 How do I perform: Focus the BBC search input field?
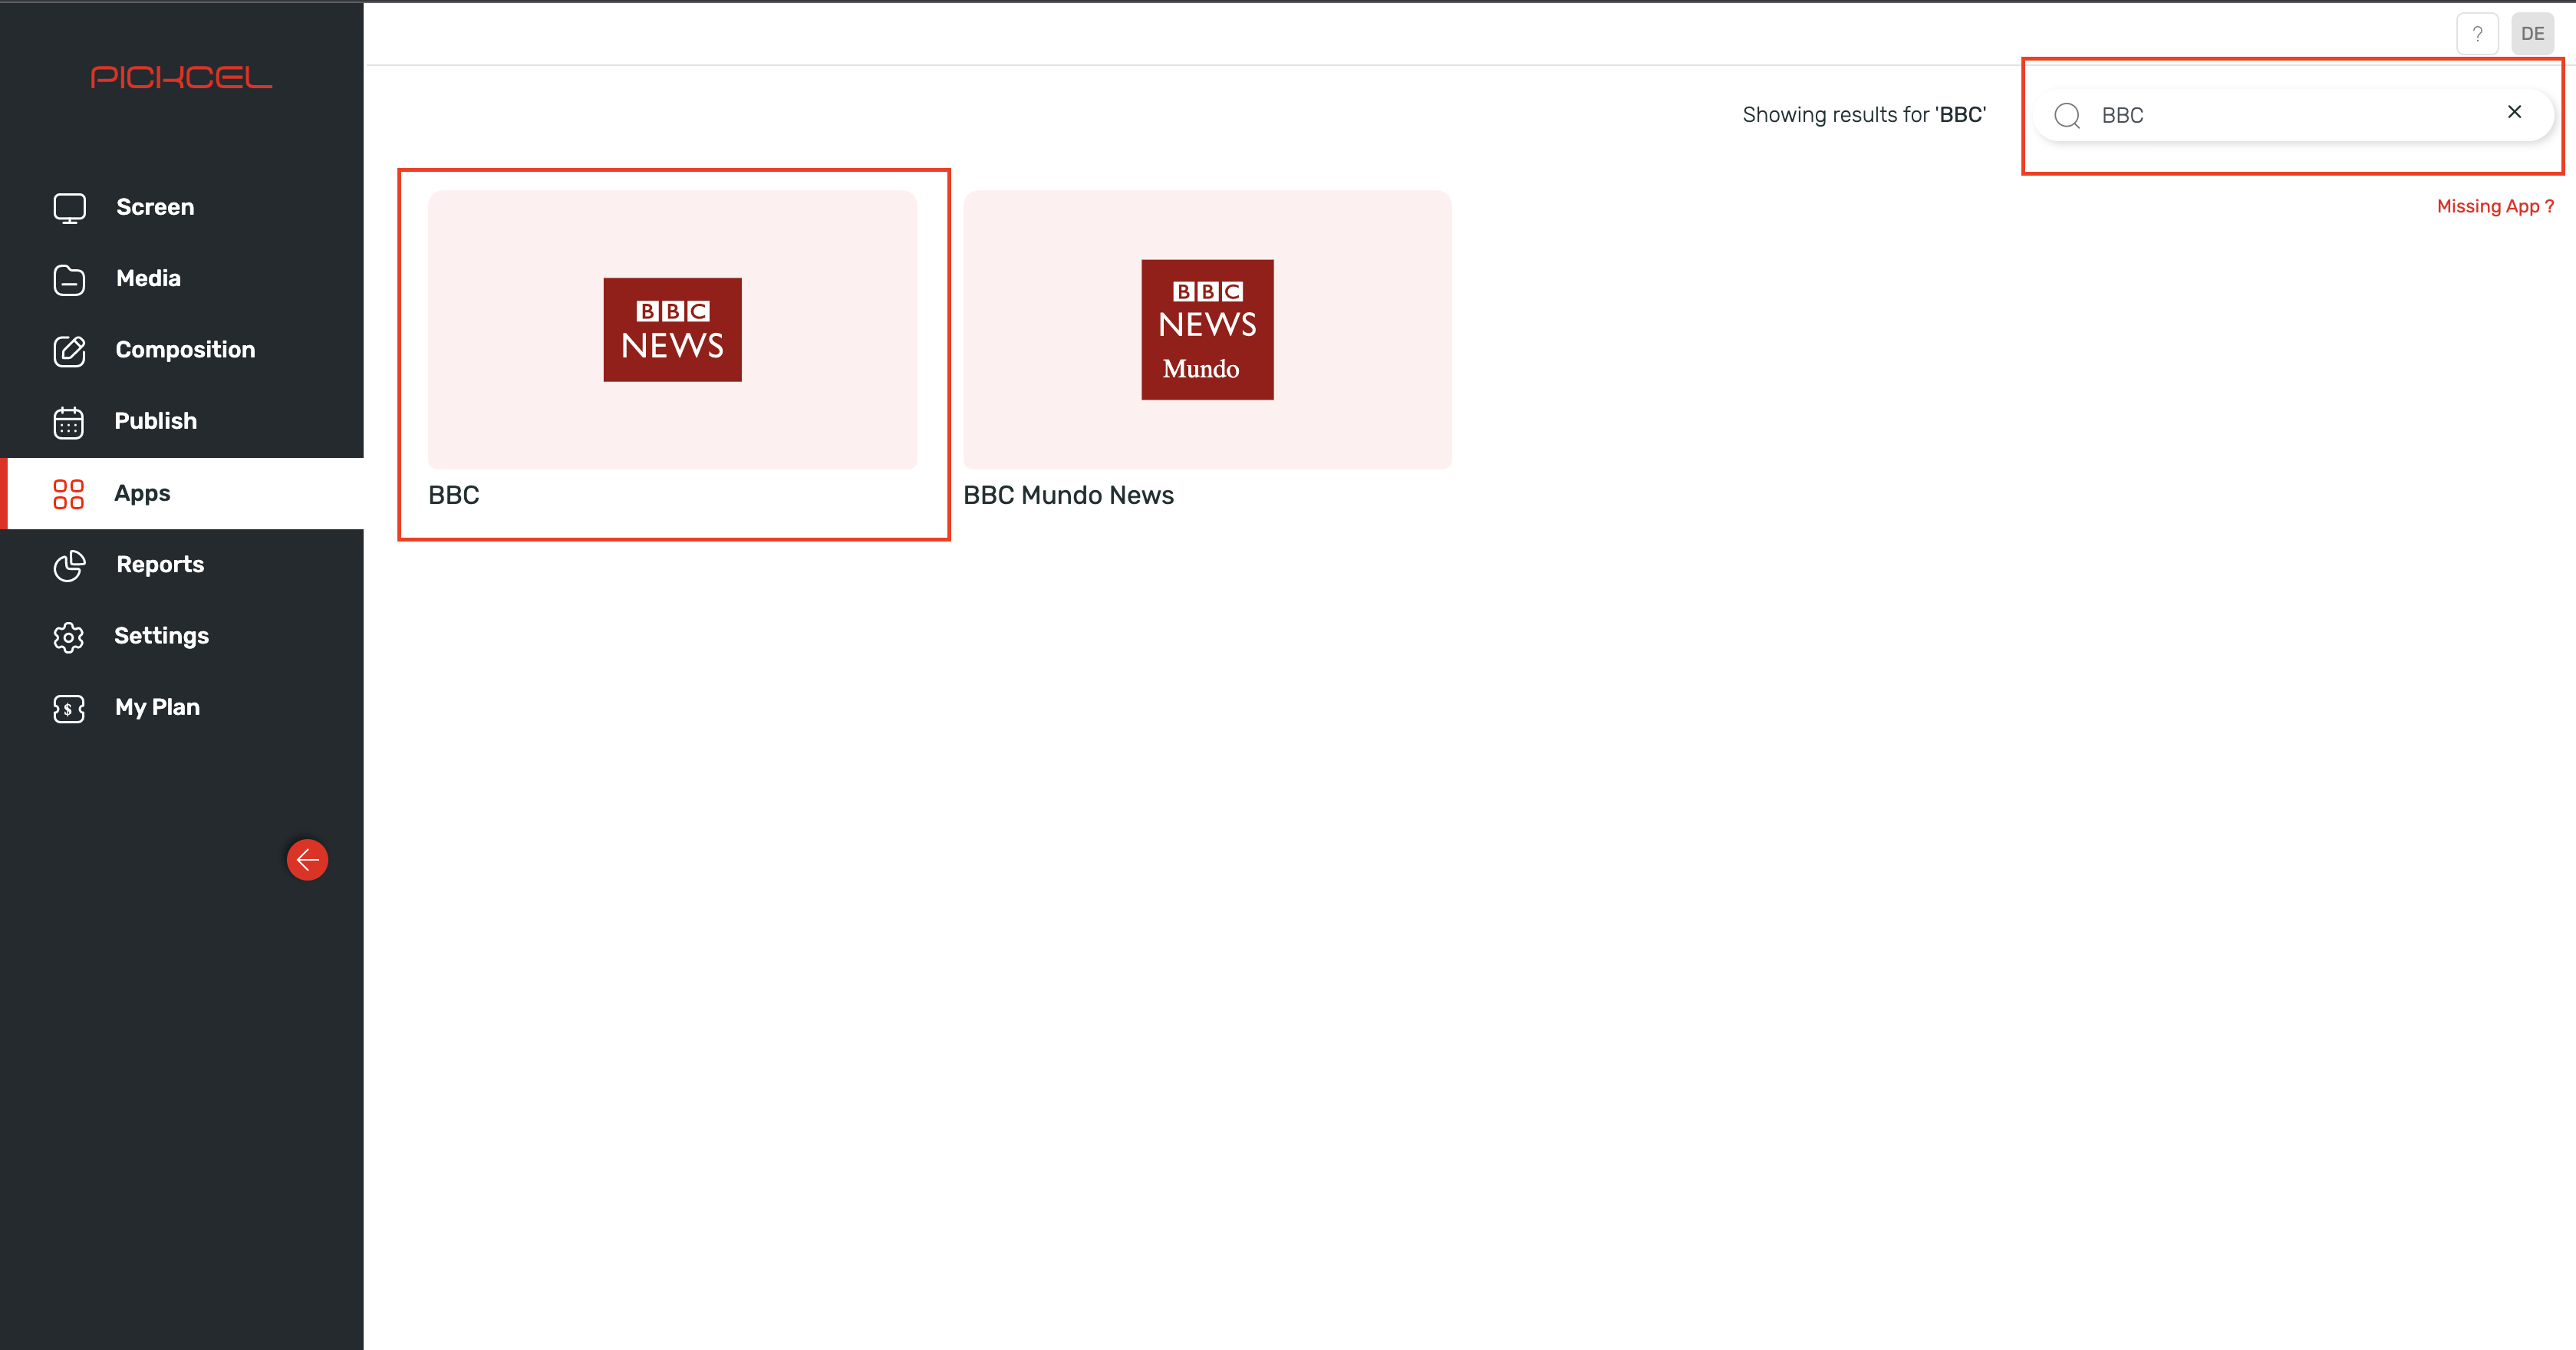click(2292, 115)
